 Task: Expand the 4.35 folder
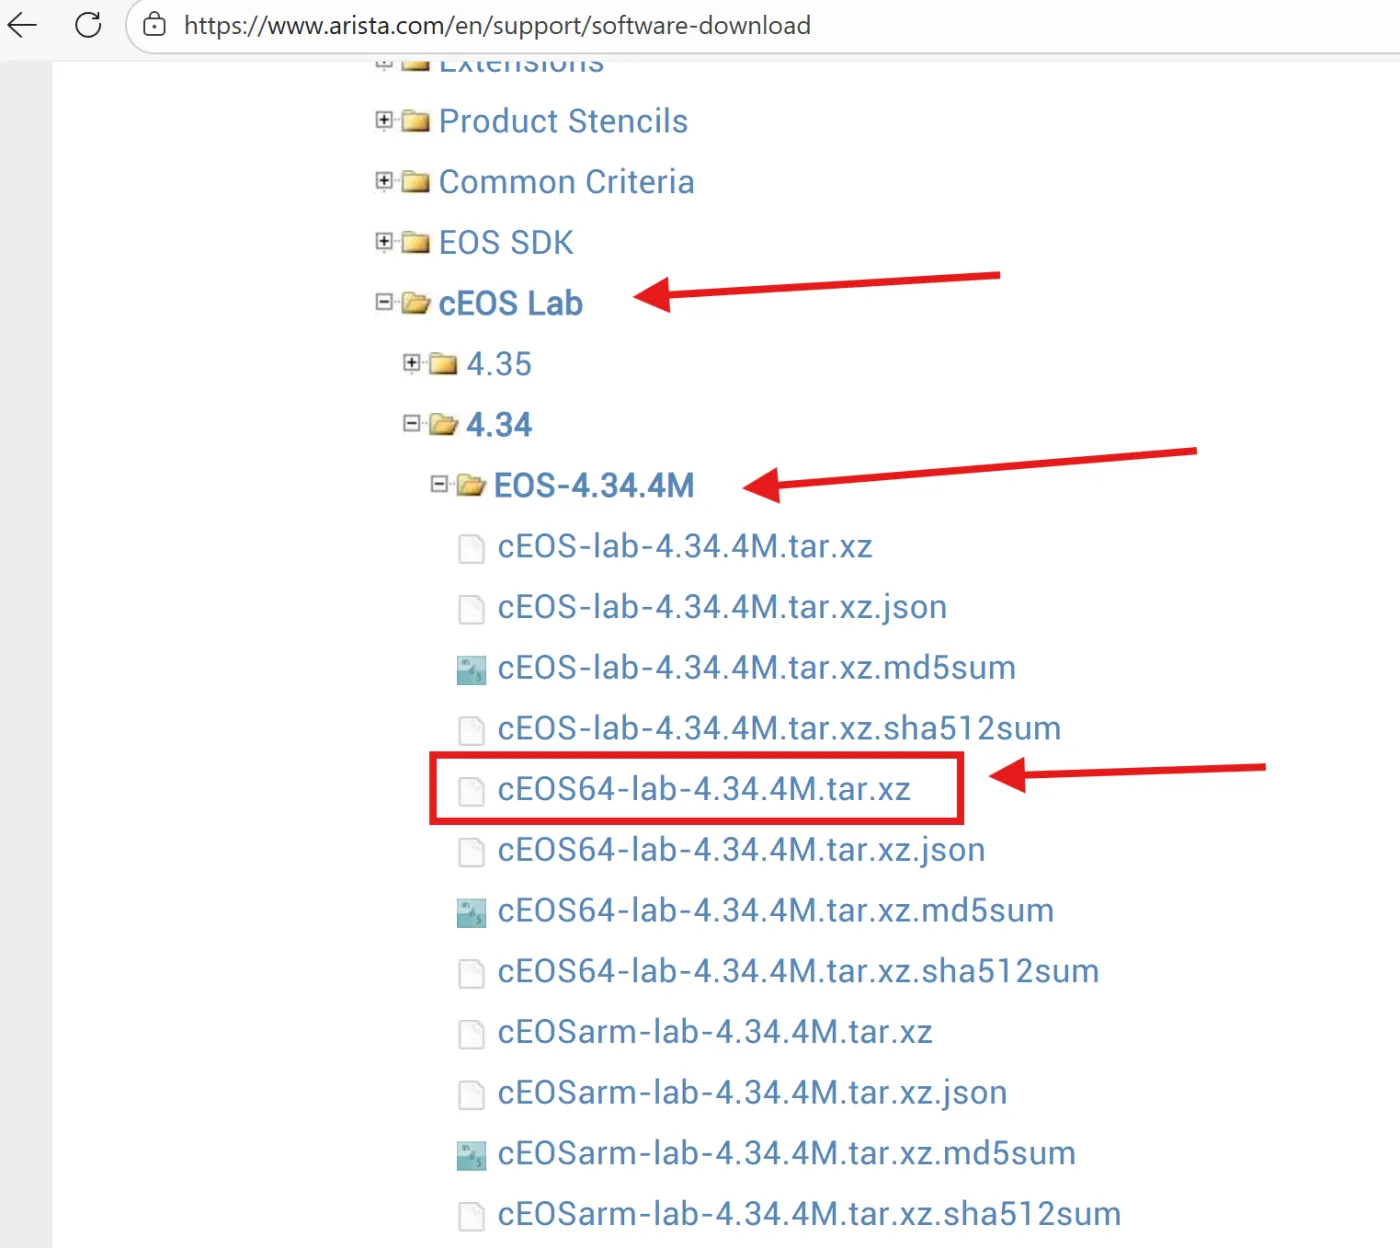click(x=411, y=363)
